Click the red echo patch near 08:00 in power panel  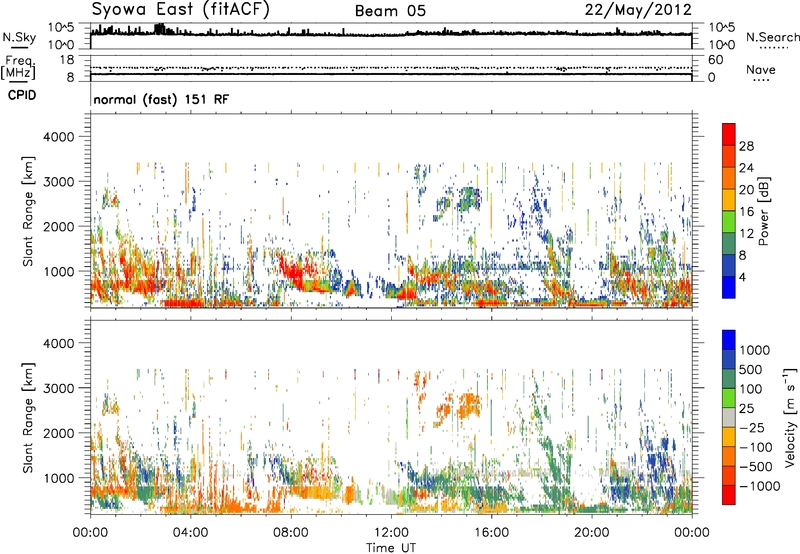[x=293, y=270]
